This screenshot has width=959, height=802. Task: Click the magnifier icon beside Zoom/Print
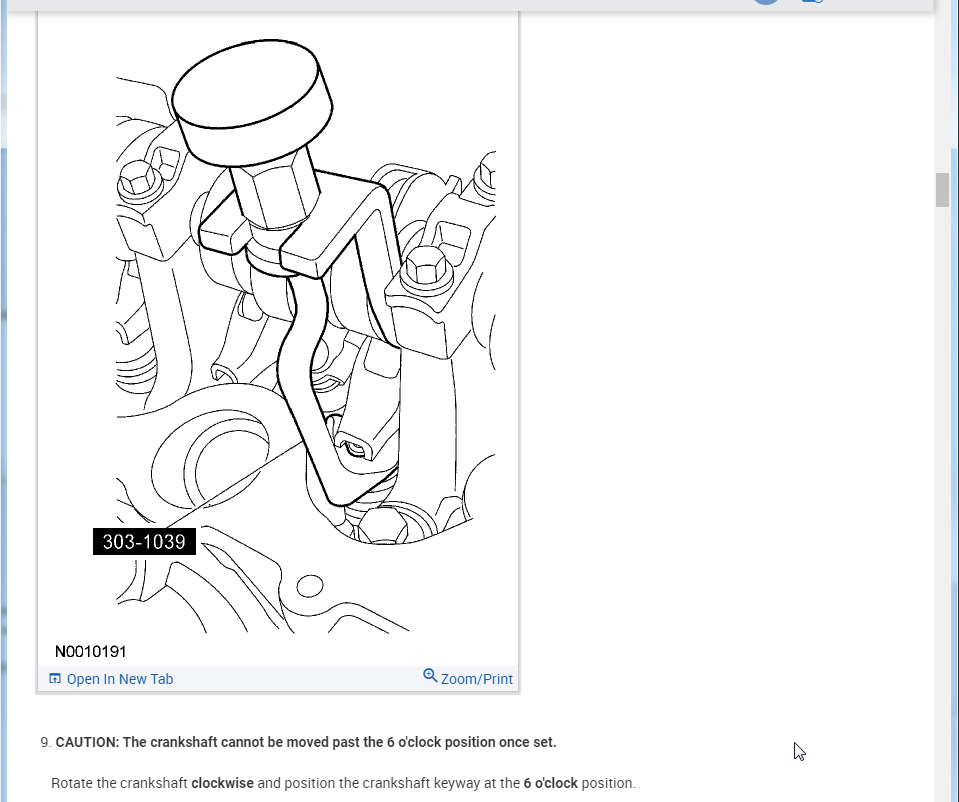(x=430, y=676)
